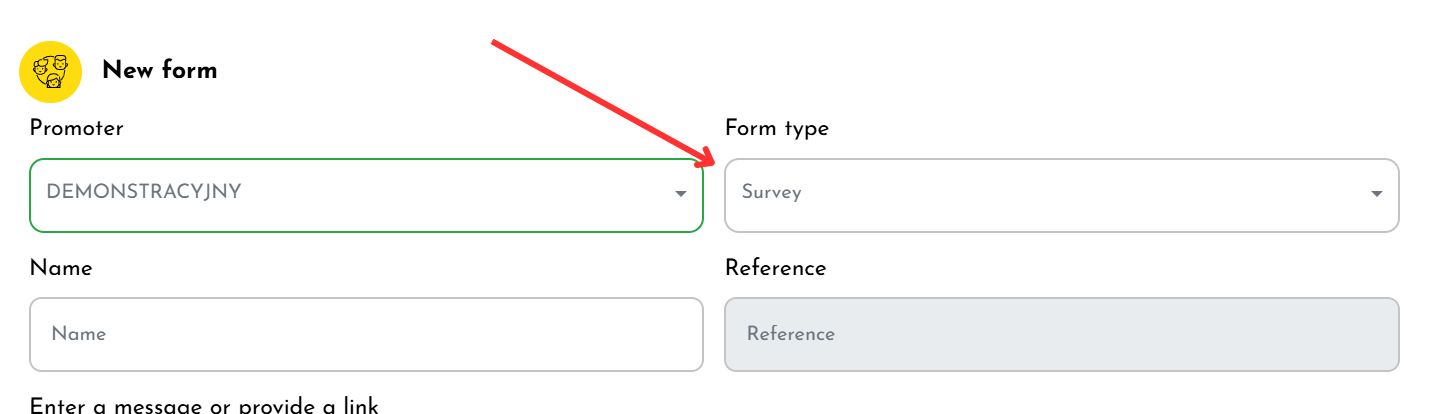The height and width of the screenshot is (414, 1429).
Task: Click the red arrow annotation's tail
Action: coord(494,44)
